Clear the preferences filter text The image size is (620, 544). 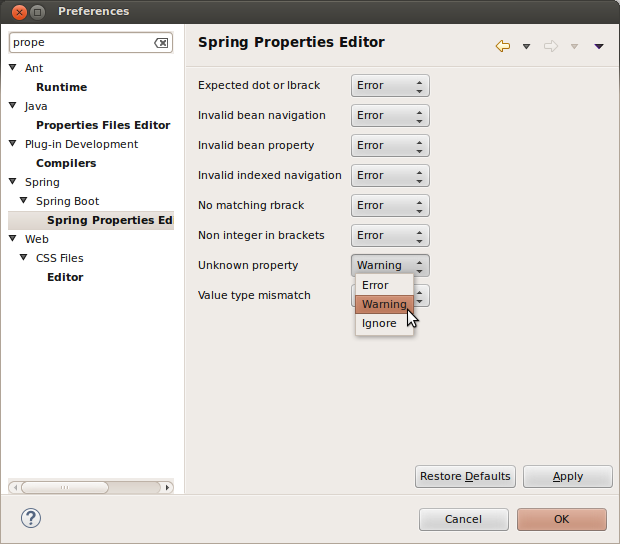tap(161, 43)
